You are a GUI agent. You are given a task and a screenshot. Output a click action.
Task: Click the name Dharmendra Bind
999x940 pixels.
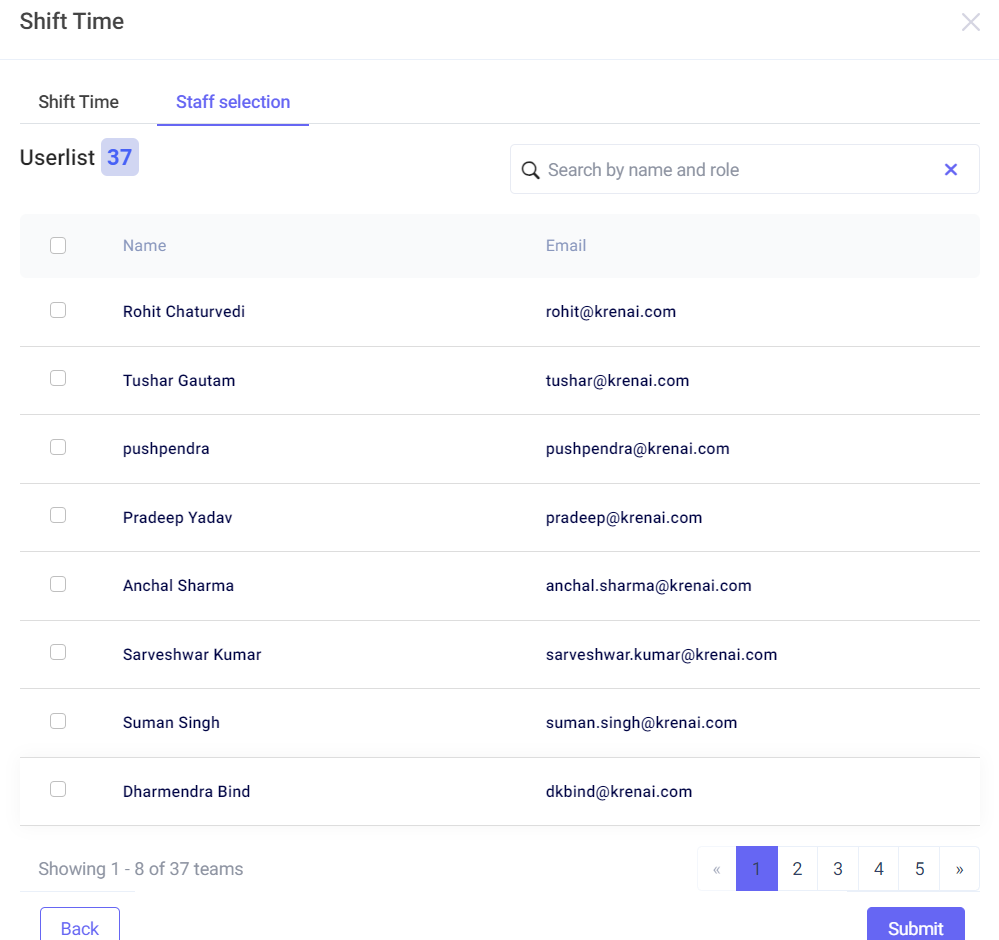(187, 792)
